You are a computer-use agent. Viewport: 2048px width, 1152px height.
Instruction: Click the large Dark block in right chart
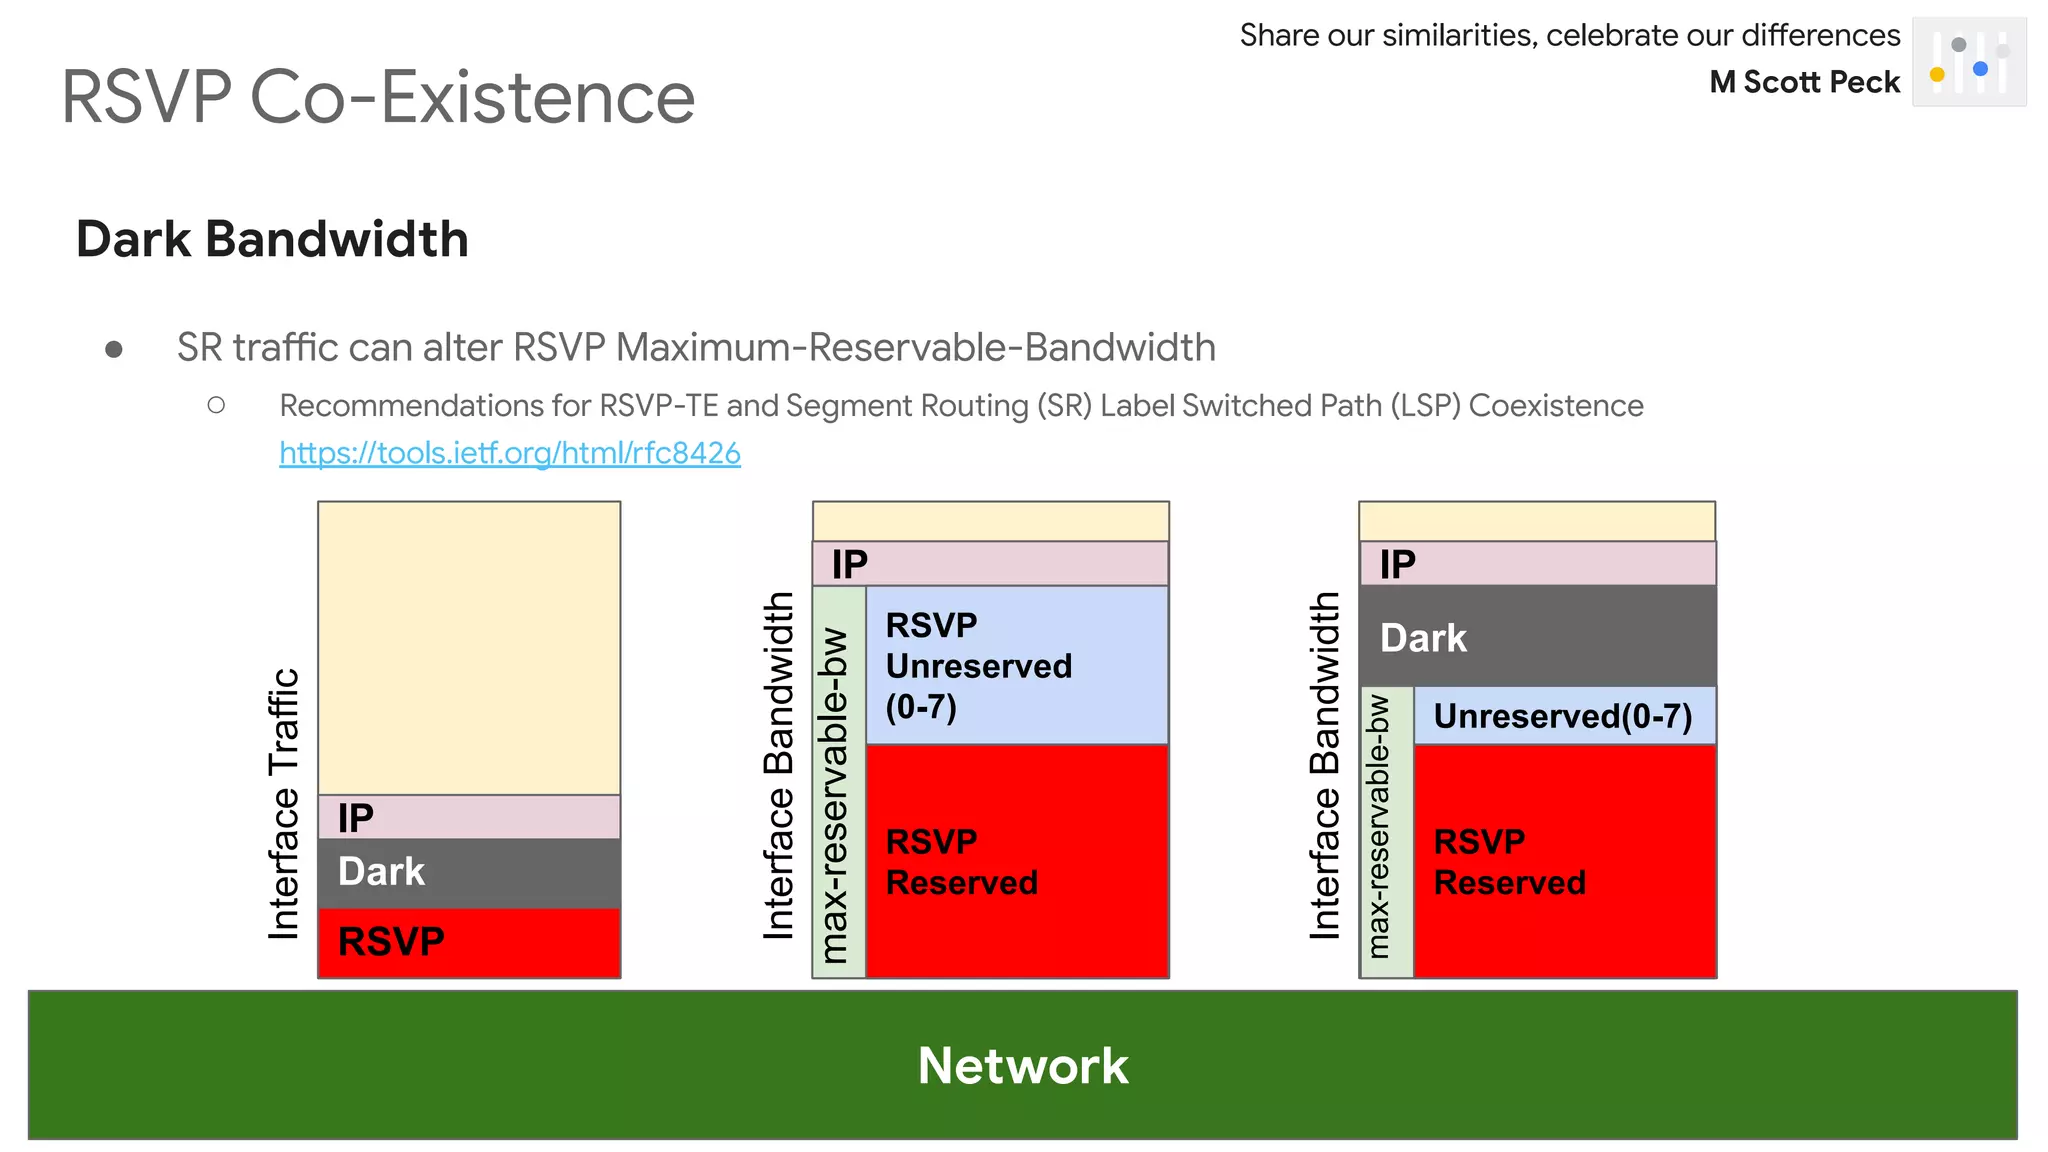click(x=1537, y=637)
